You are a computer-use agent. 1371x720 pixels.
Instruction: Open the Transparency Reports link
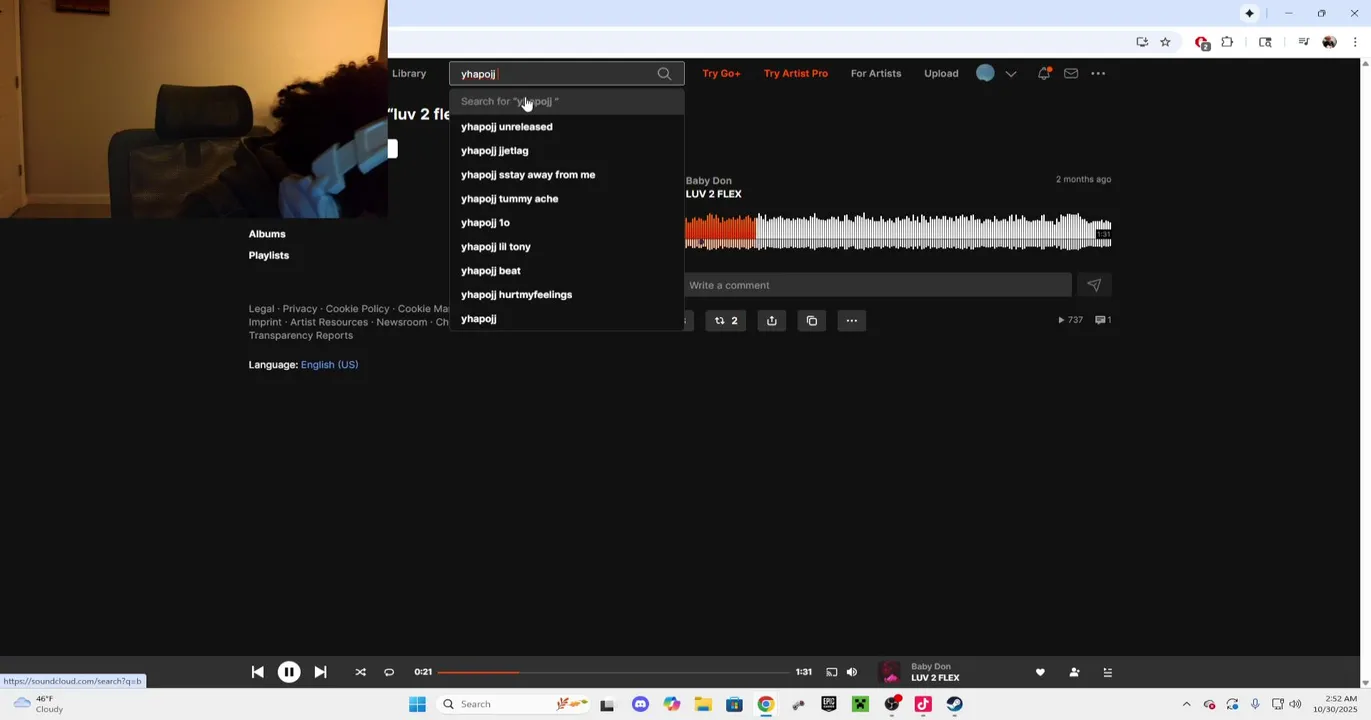[x=300, y=336]
